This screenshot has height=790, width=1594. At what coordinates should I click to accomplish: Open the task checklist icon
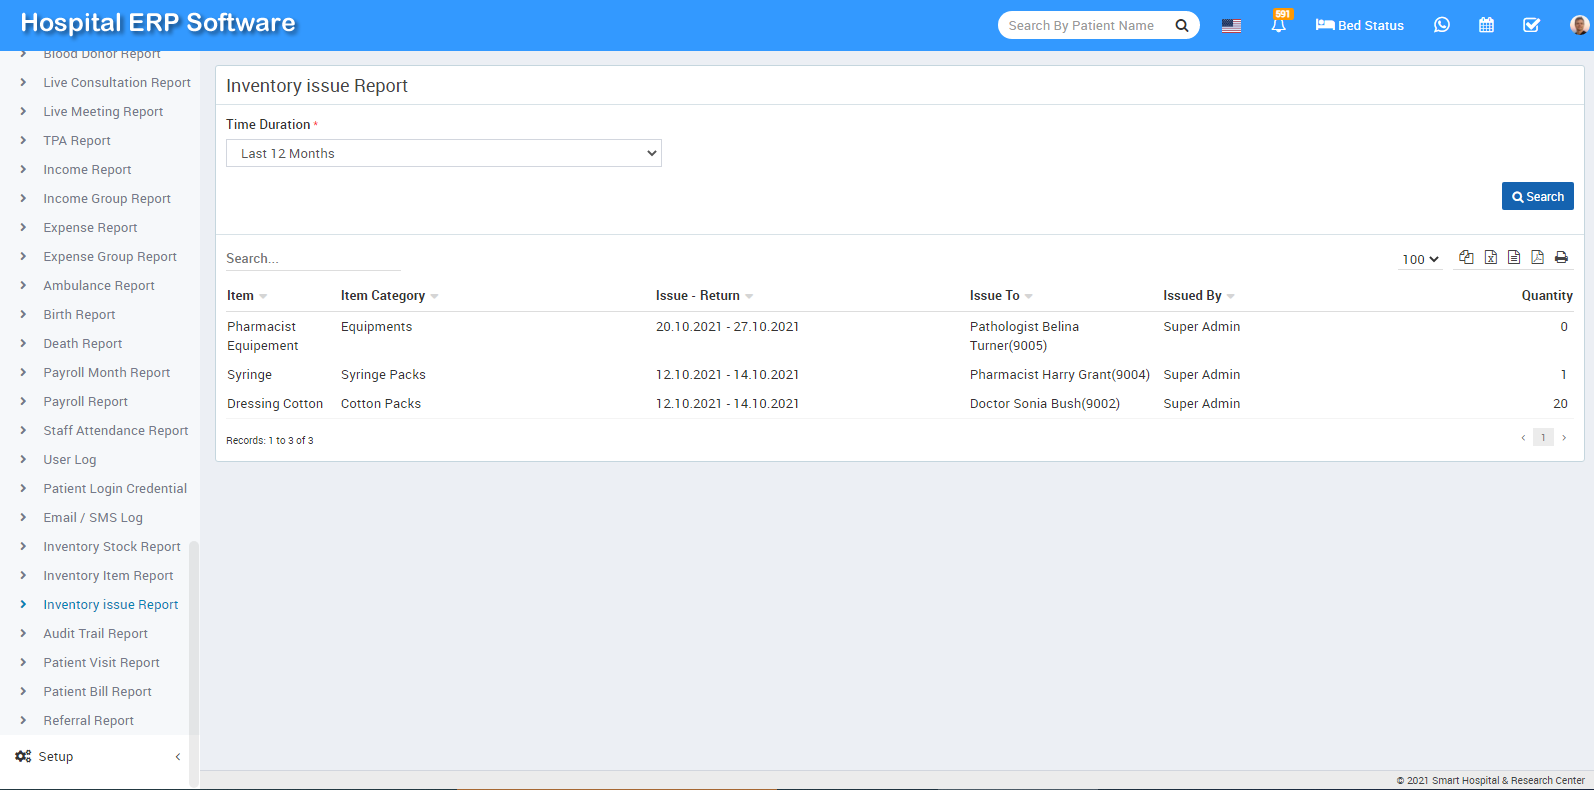click(x=1531, y=25)
